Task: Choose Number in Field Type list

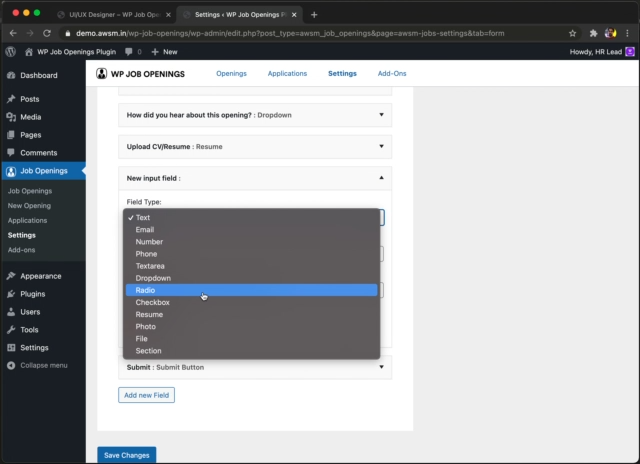Action: tap(251, 242)
